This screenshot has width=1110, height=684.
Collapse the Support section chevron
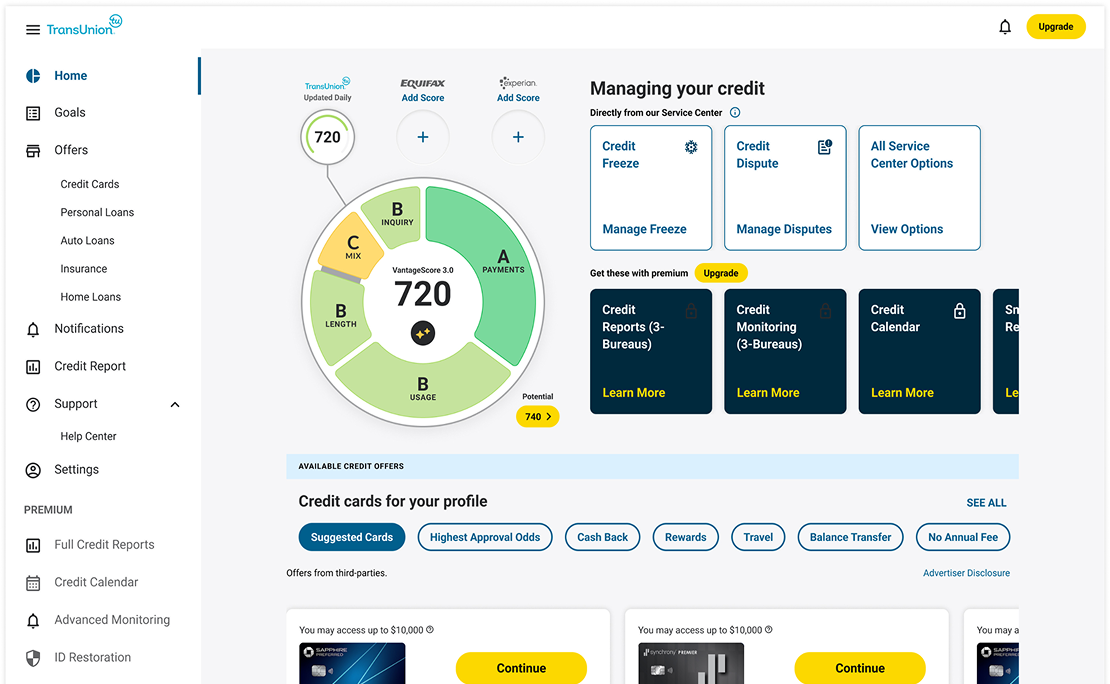(175, 404)
